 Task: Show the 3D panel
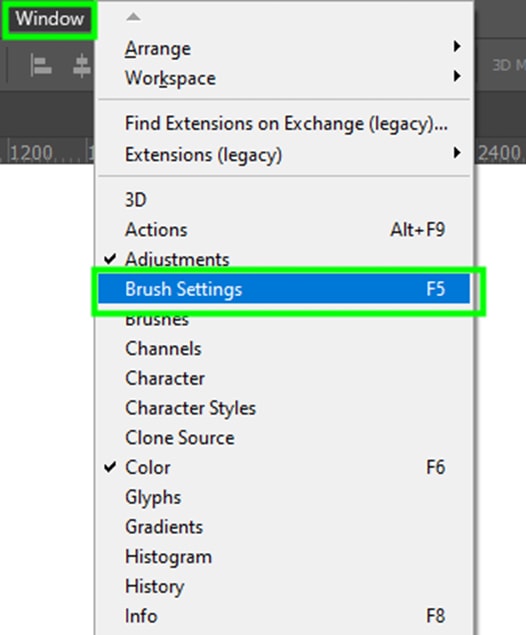(284, 200)
